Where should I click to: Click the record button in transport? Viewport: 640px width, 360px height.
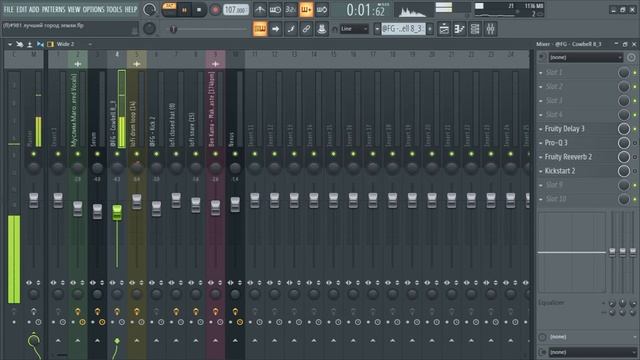(x=215, y=10)
